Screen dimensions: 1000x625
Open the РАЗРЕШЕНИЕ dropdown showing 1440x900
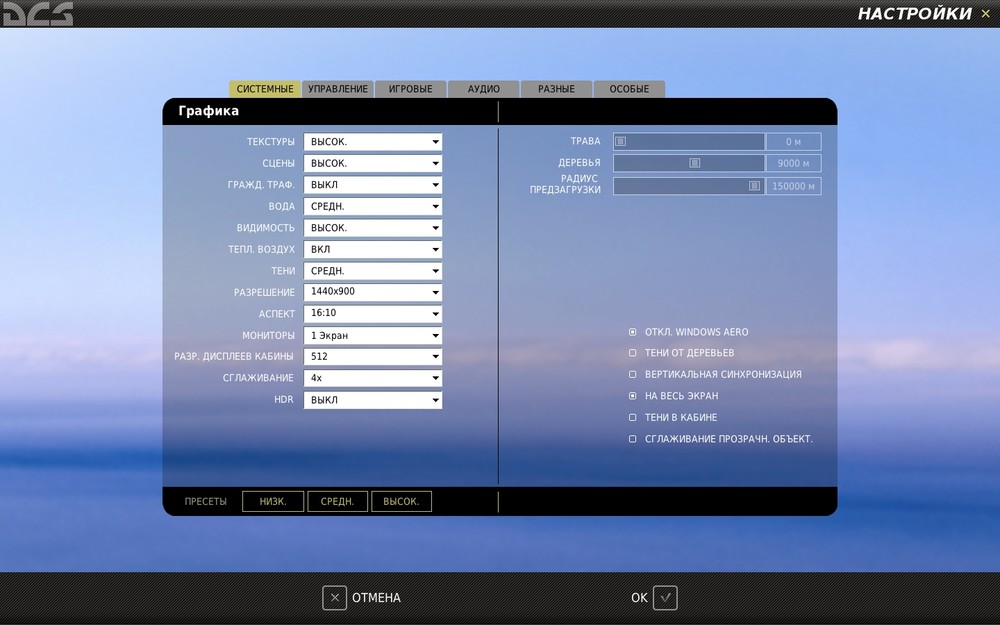tap(372, 292)
